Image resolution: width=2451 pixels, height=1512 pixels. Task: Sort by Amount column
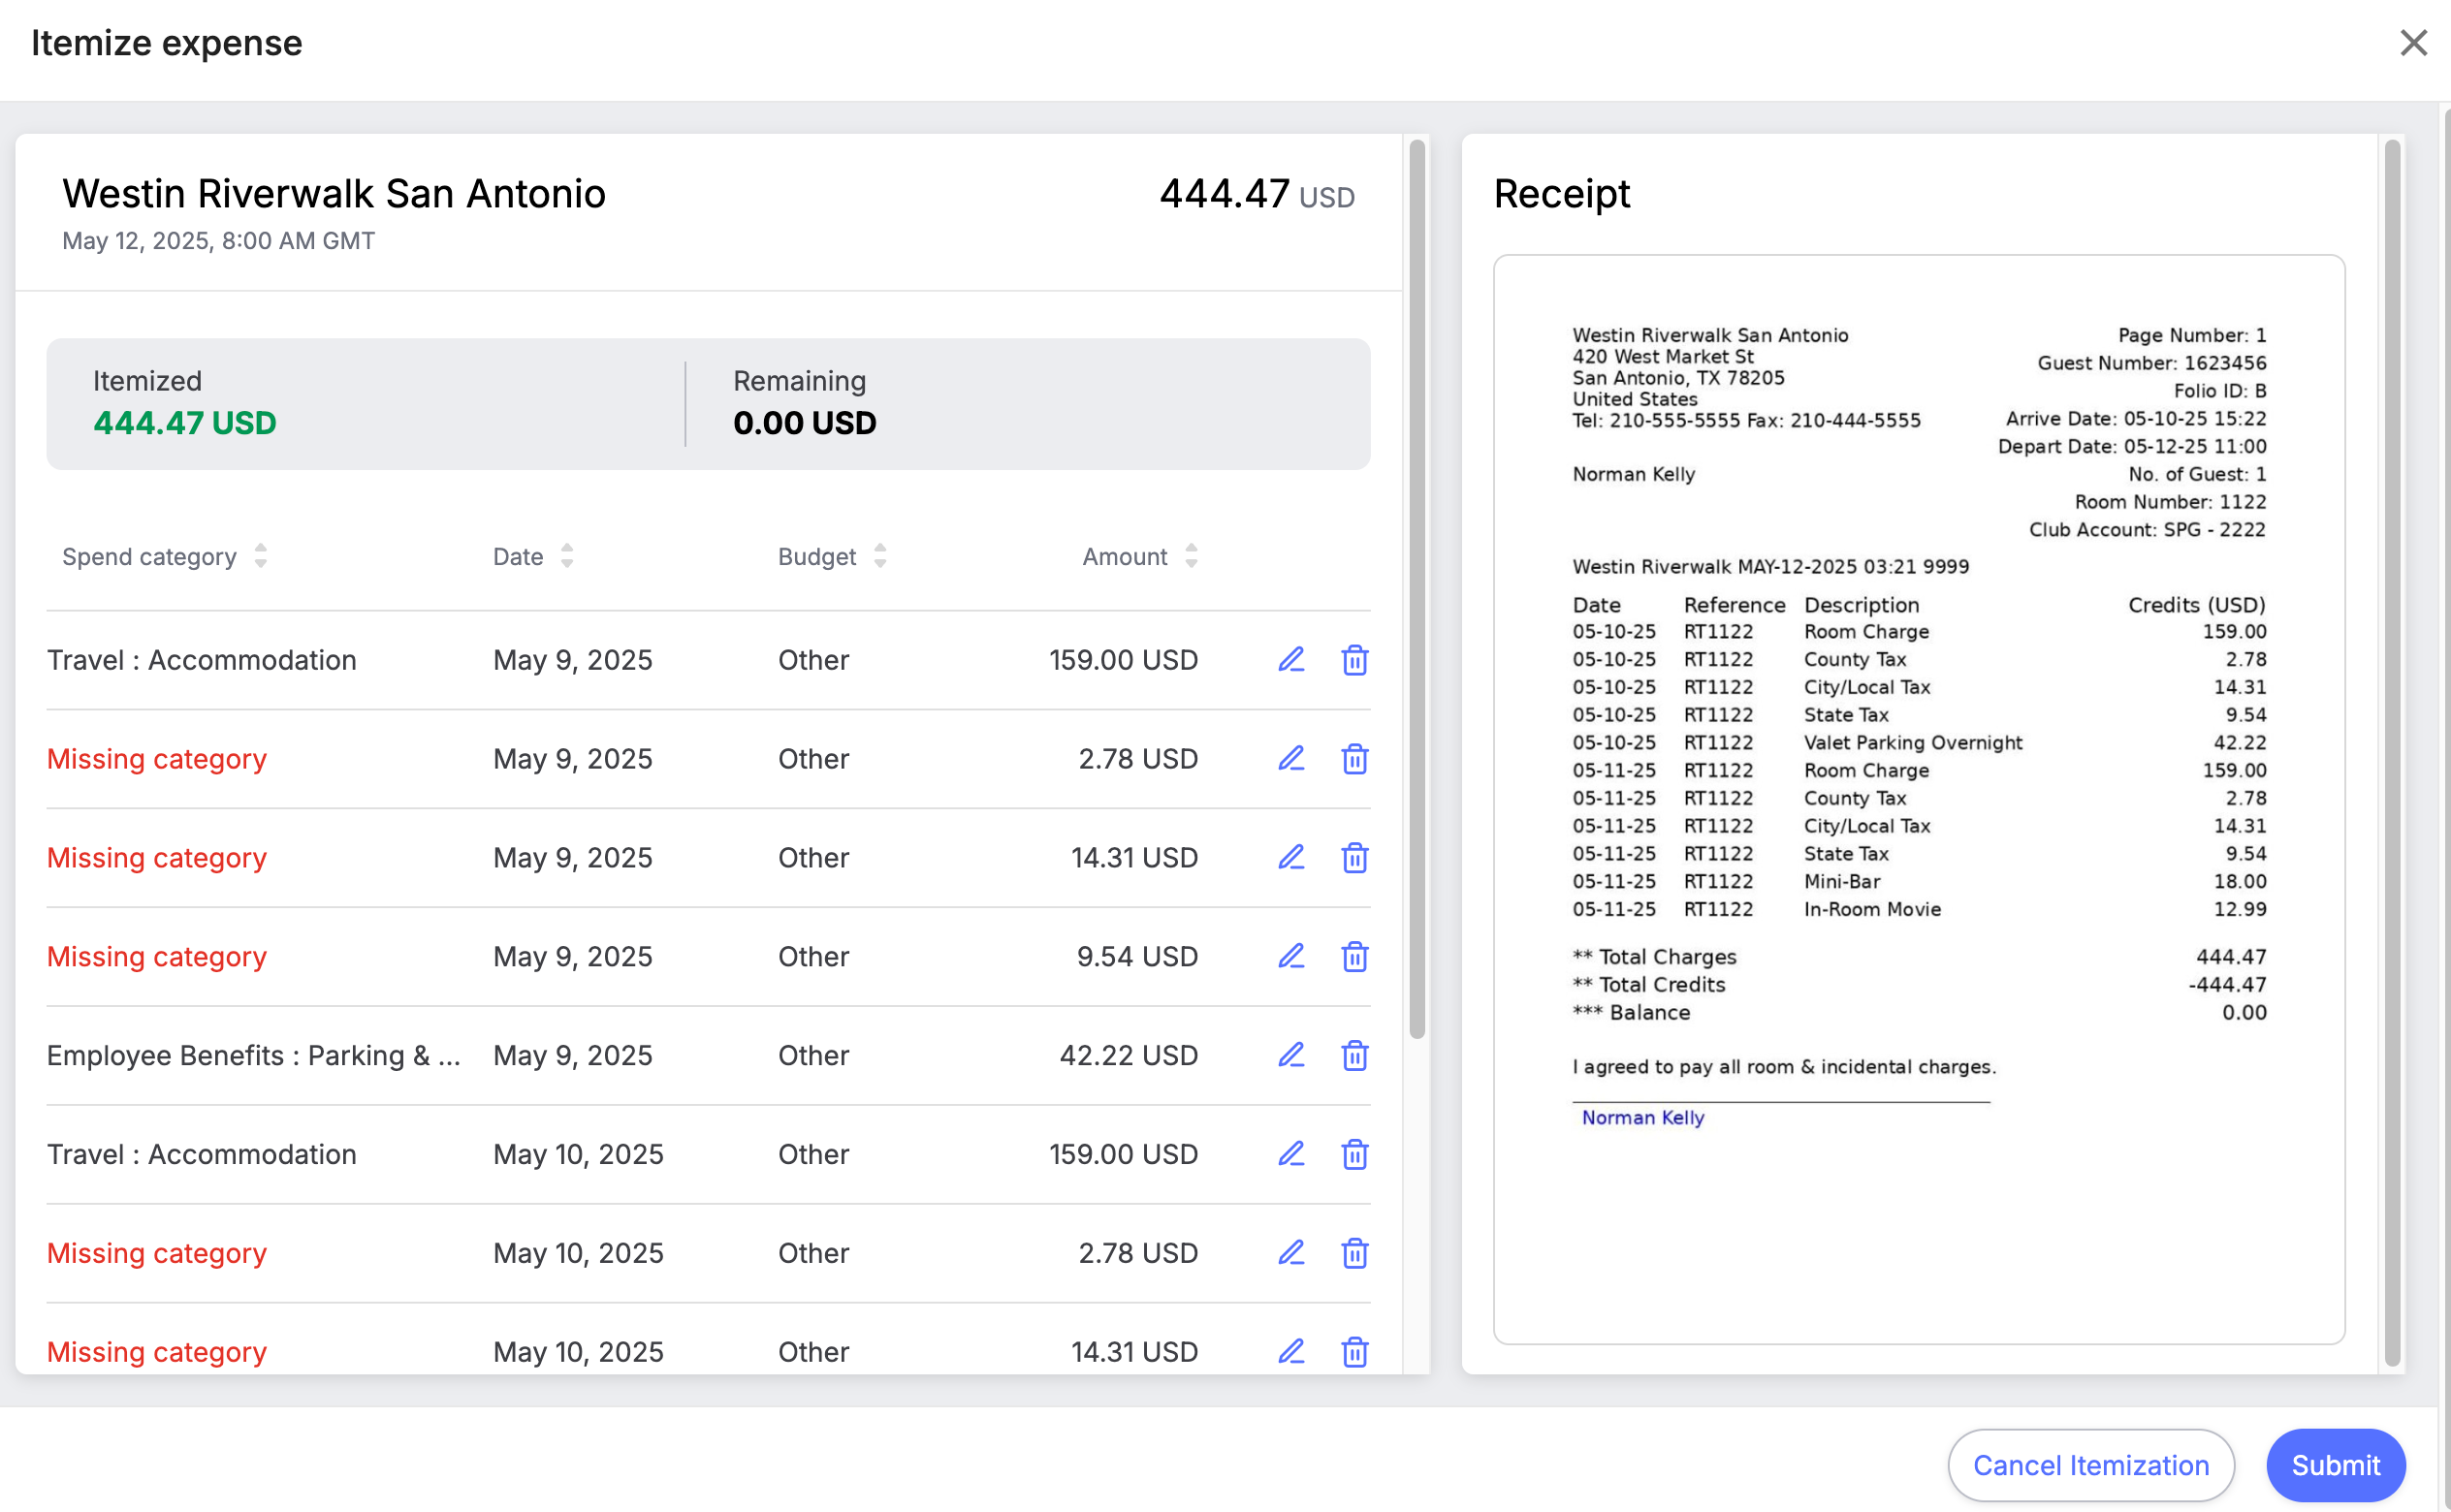1191,556
